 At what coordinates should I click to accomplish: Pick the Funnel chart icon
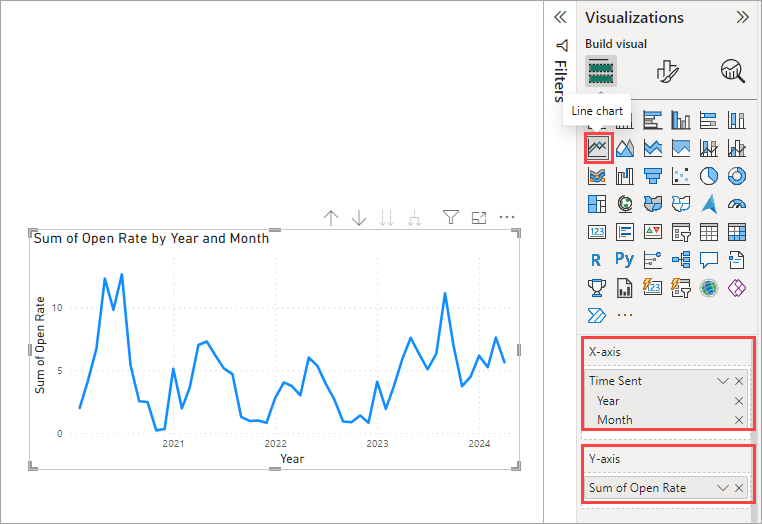653,176
